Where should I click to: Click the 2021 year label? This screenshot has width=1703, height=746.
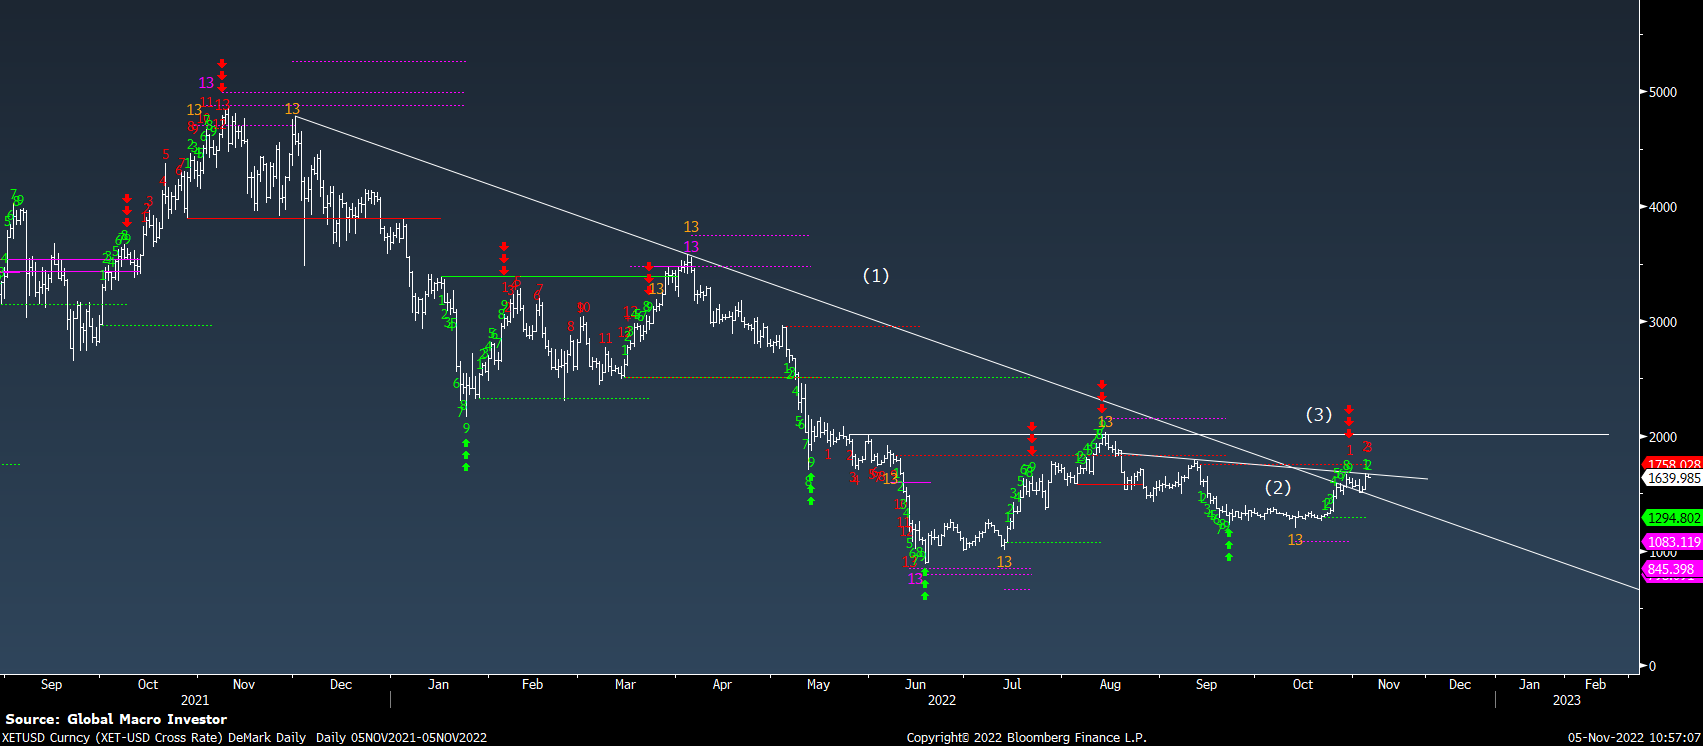(195, 700)
